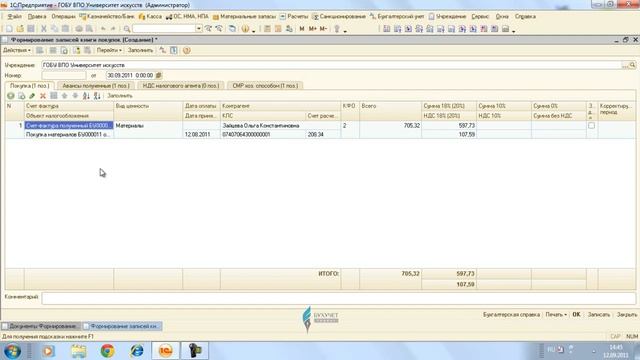Click Заполнить above the purchases table
640x360 pixels.
pyautogui.click(x=120, y=96)
